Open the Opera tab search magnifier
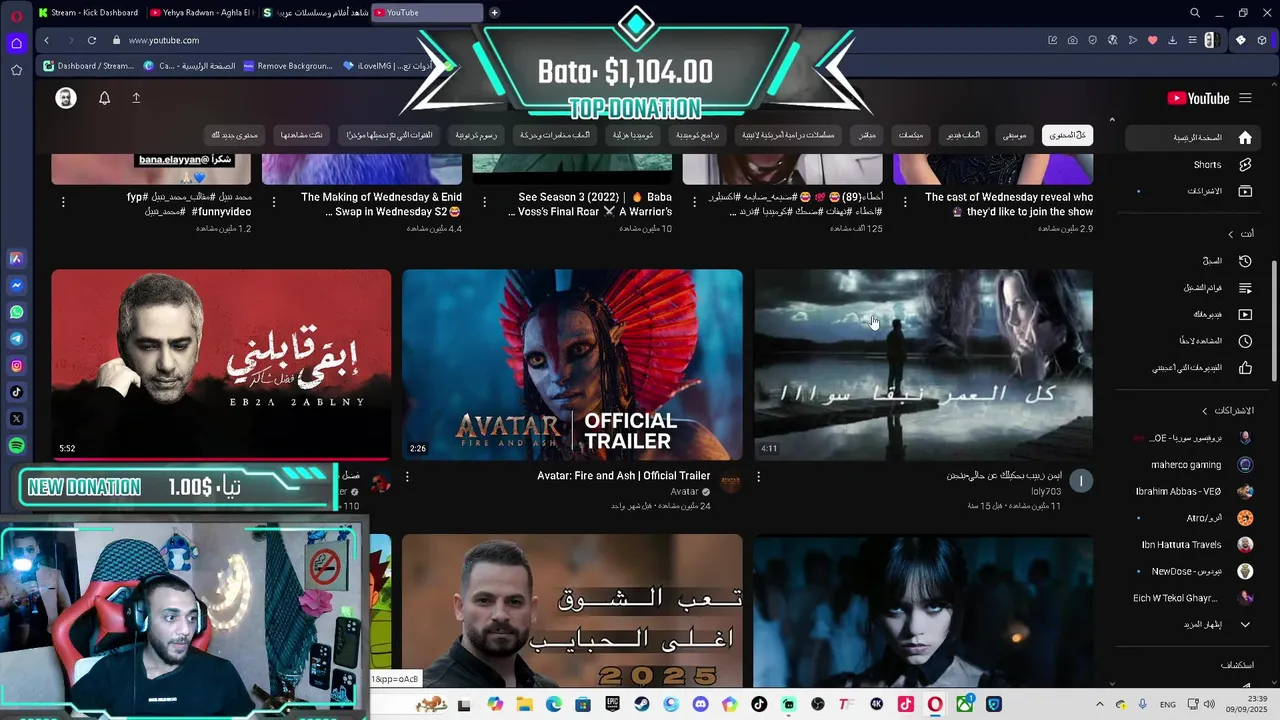Viewport: 1280px width, 720px height. tap(1195, 13)
